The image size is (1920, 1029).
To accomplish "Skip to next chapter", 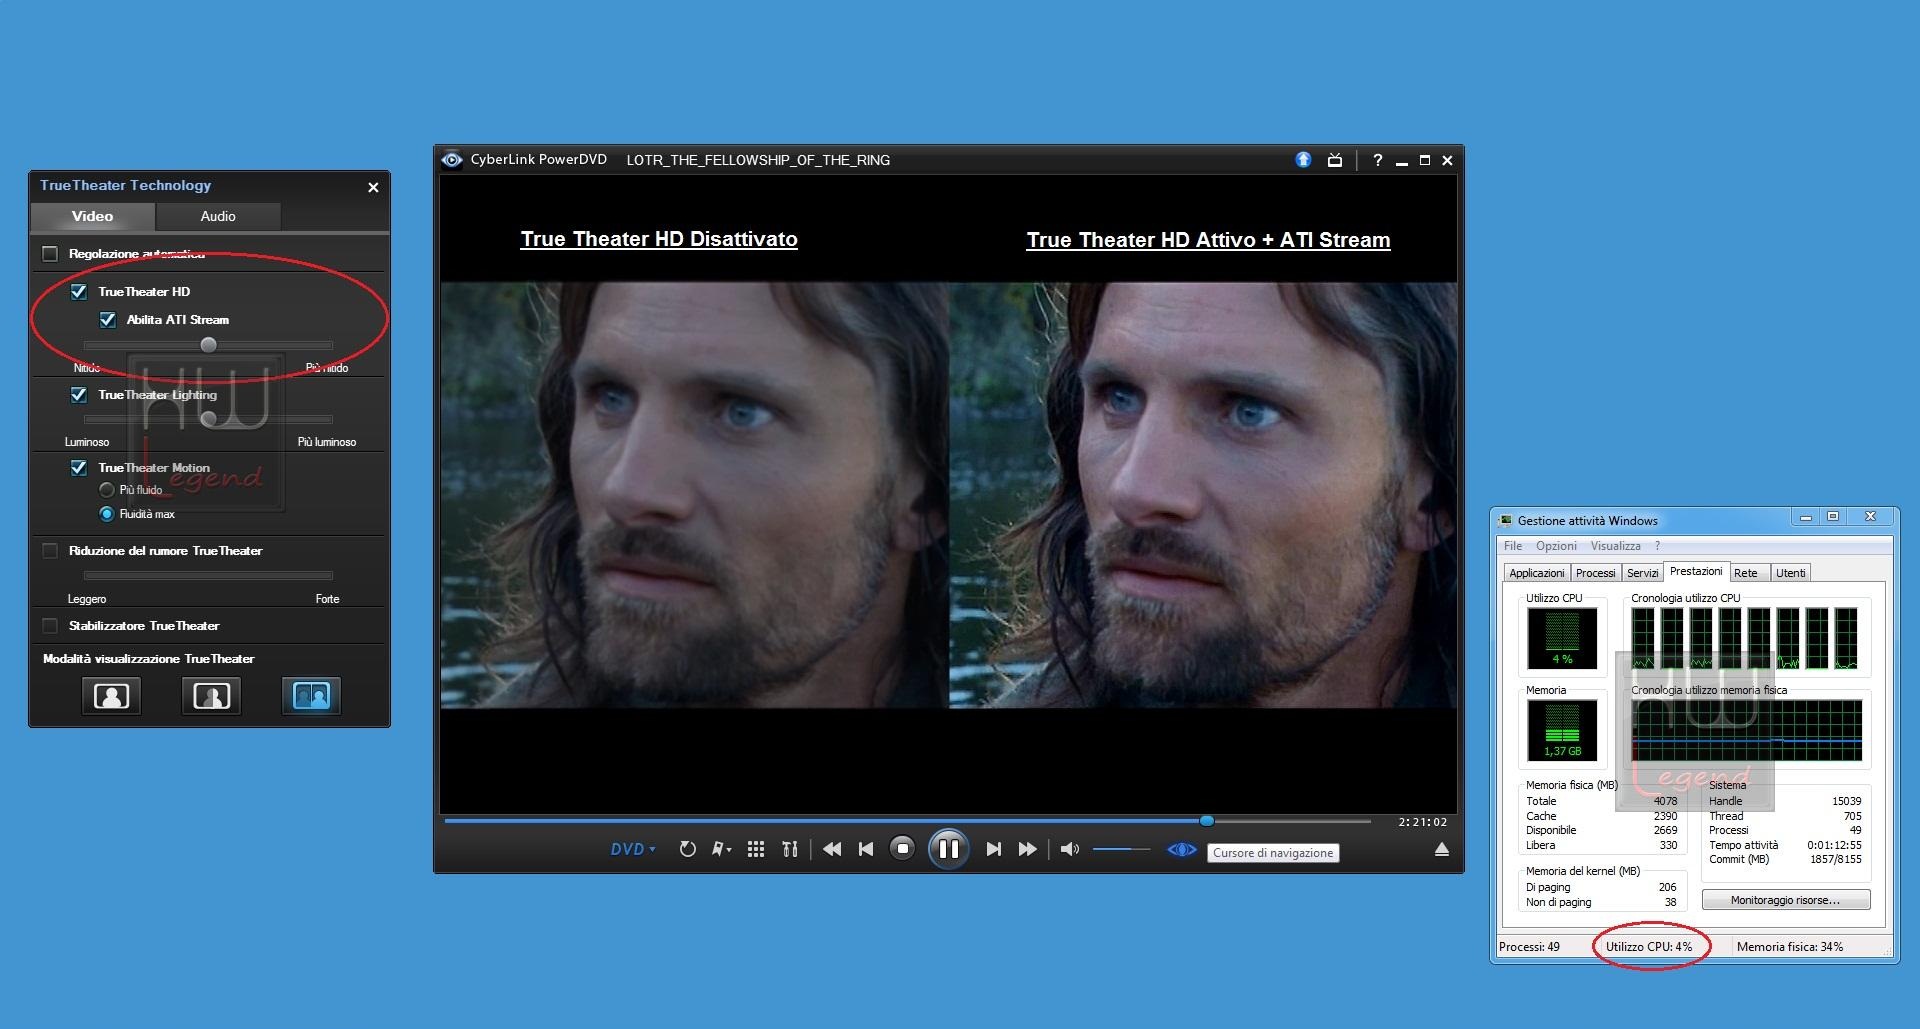I will (993, 849).
